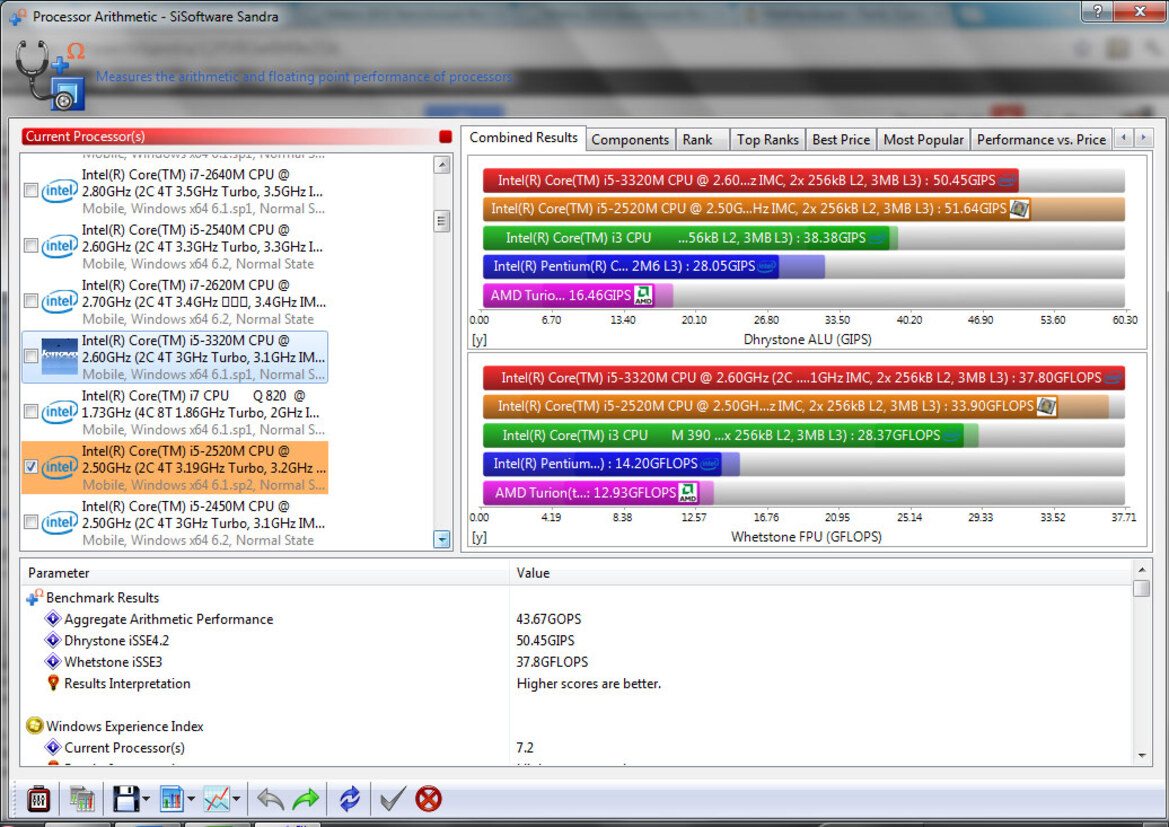
Task: Click the Intel logo of i7-2640M entry
Action: click(60, 191)
